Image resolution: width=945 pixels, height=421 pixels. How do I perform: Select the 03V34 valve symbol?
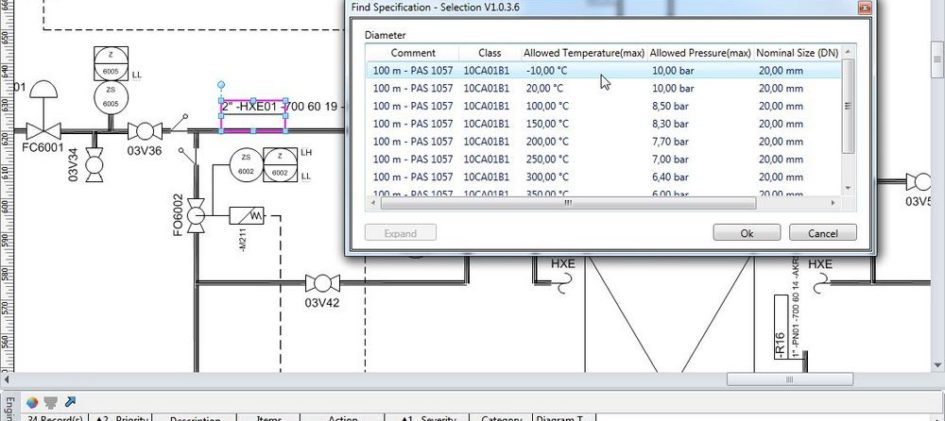tap(95, 162)
